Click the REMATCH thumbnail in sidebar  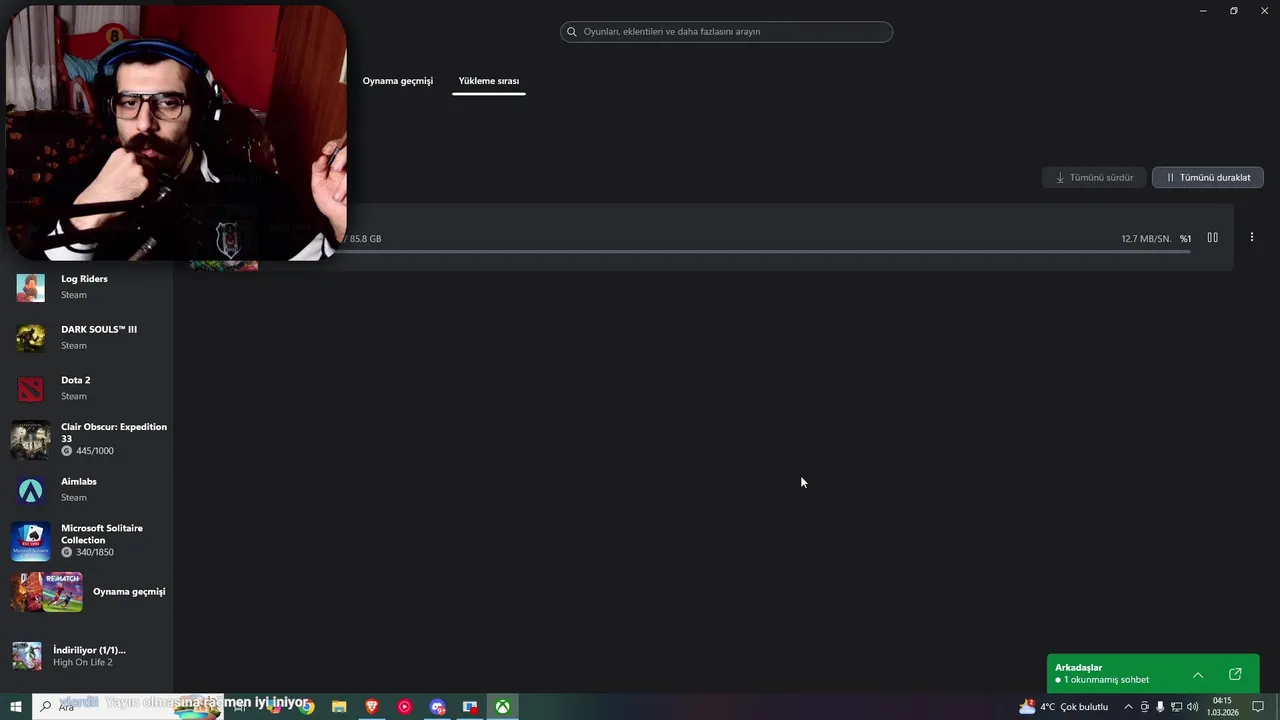tap(62, 592)
